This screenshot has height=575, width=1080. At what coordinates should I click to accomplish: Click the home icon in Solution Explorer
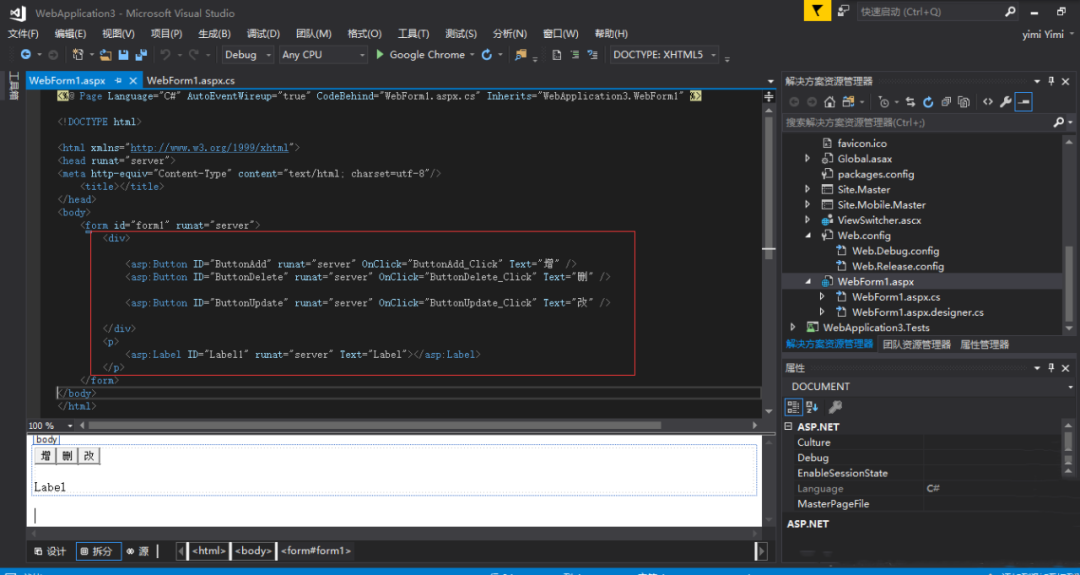pos(828,102)
